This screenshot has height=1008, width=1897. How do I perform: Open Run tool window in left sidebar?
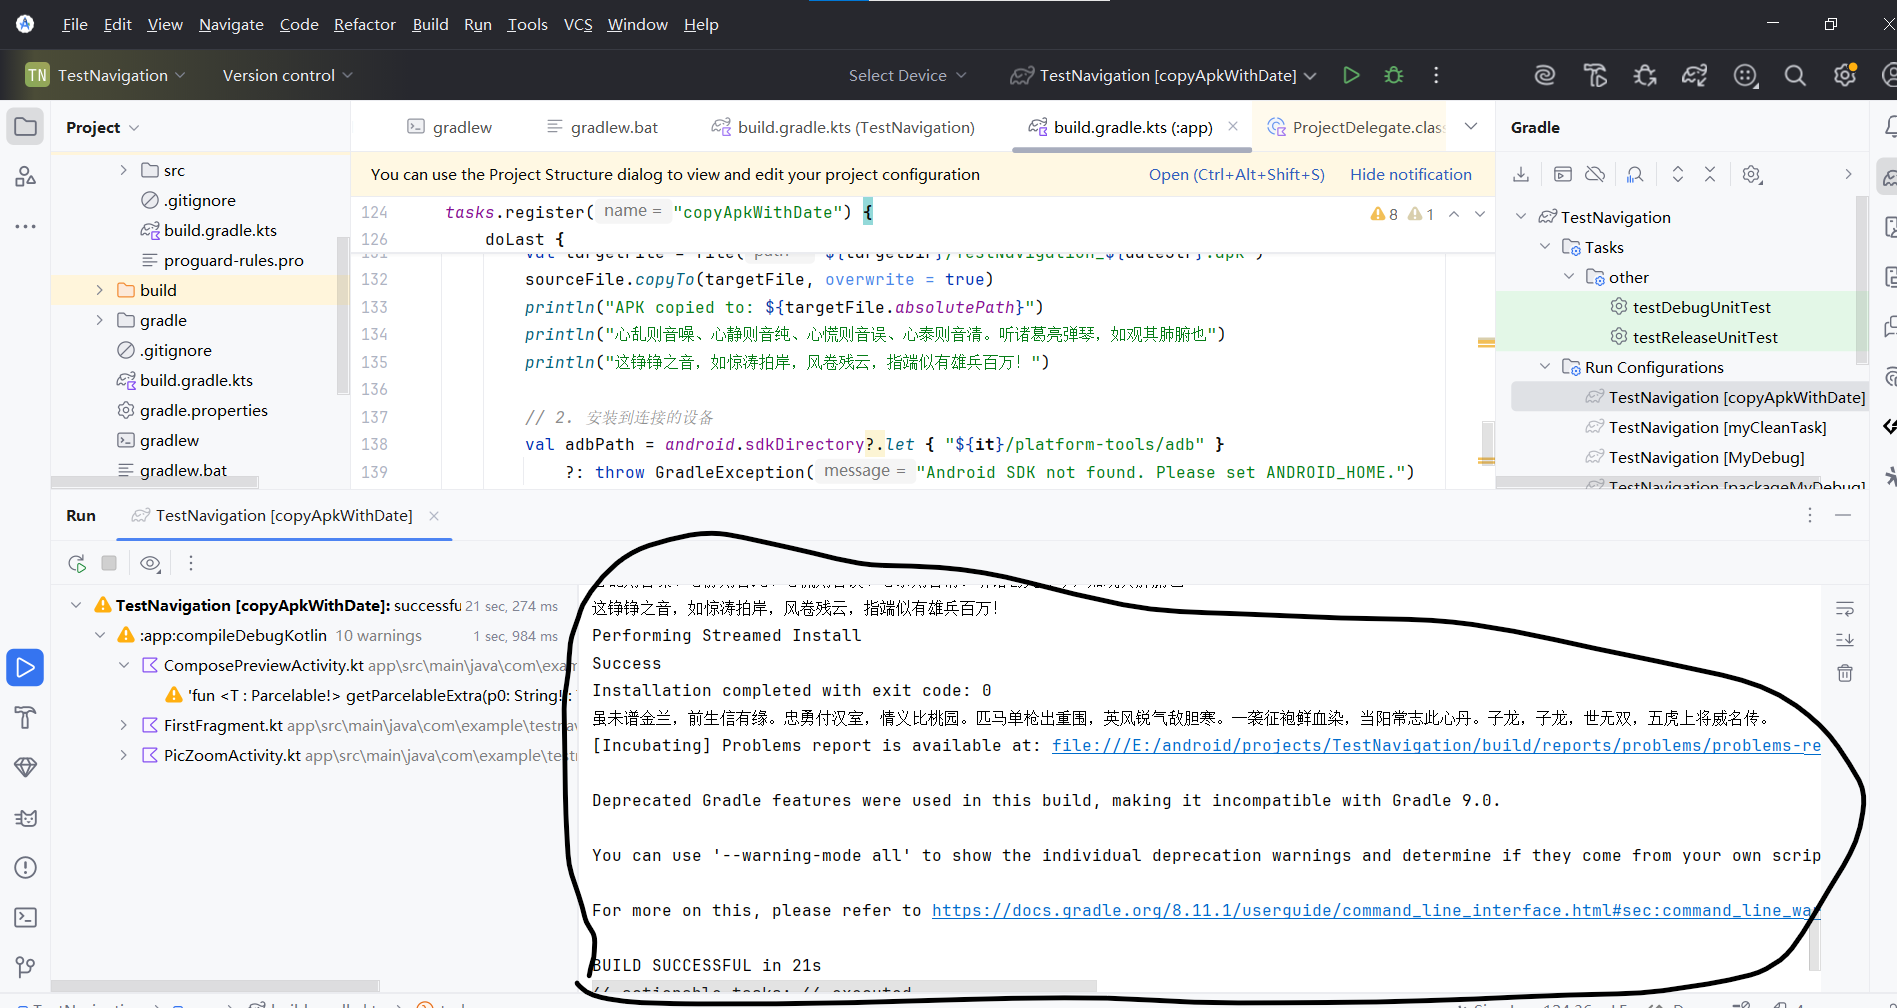click(x=26, y=667)
